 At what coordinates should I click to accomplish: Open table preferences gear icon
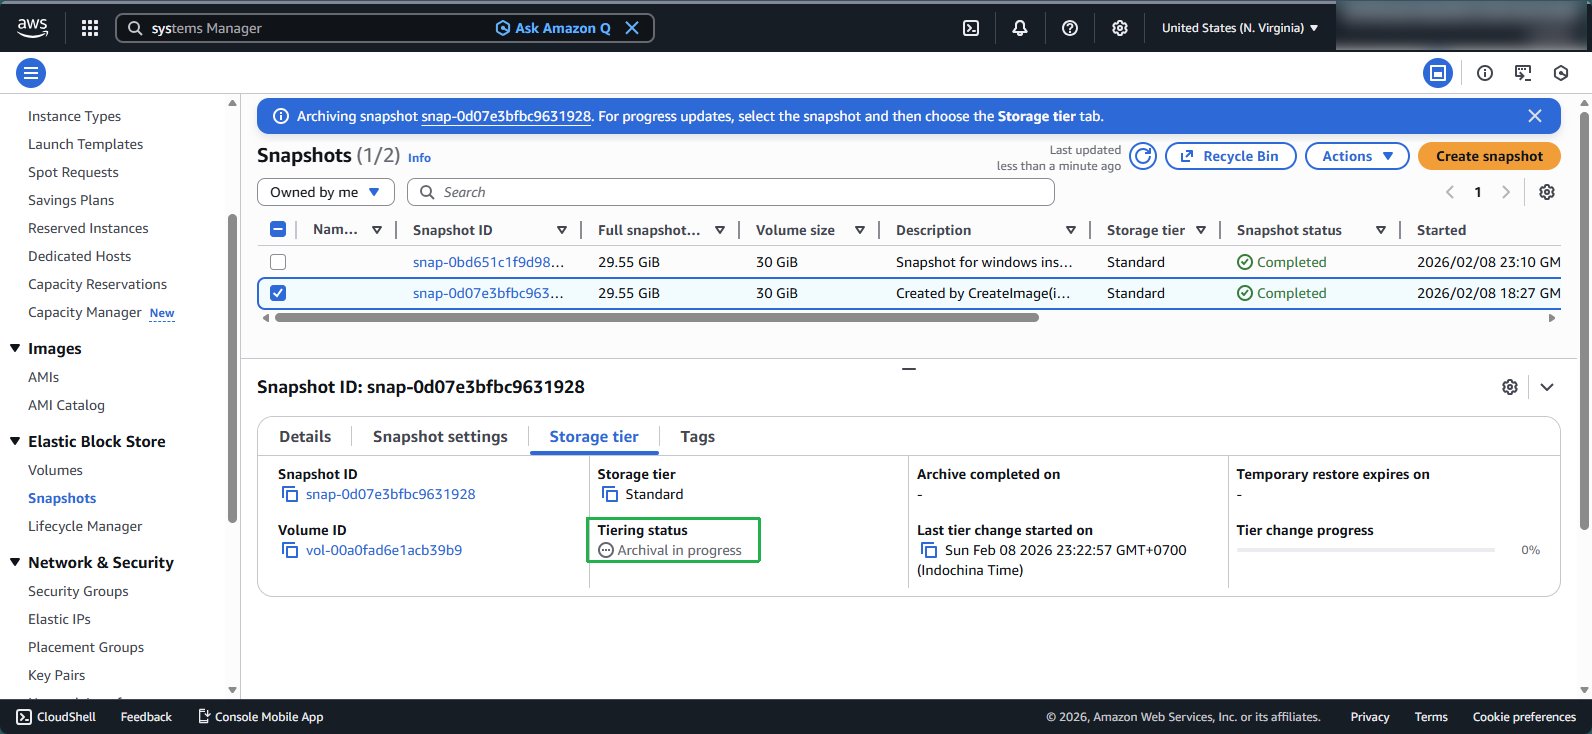tap(1547, 192)
